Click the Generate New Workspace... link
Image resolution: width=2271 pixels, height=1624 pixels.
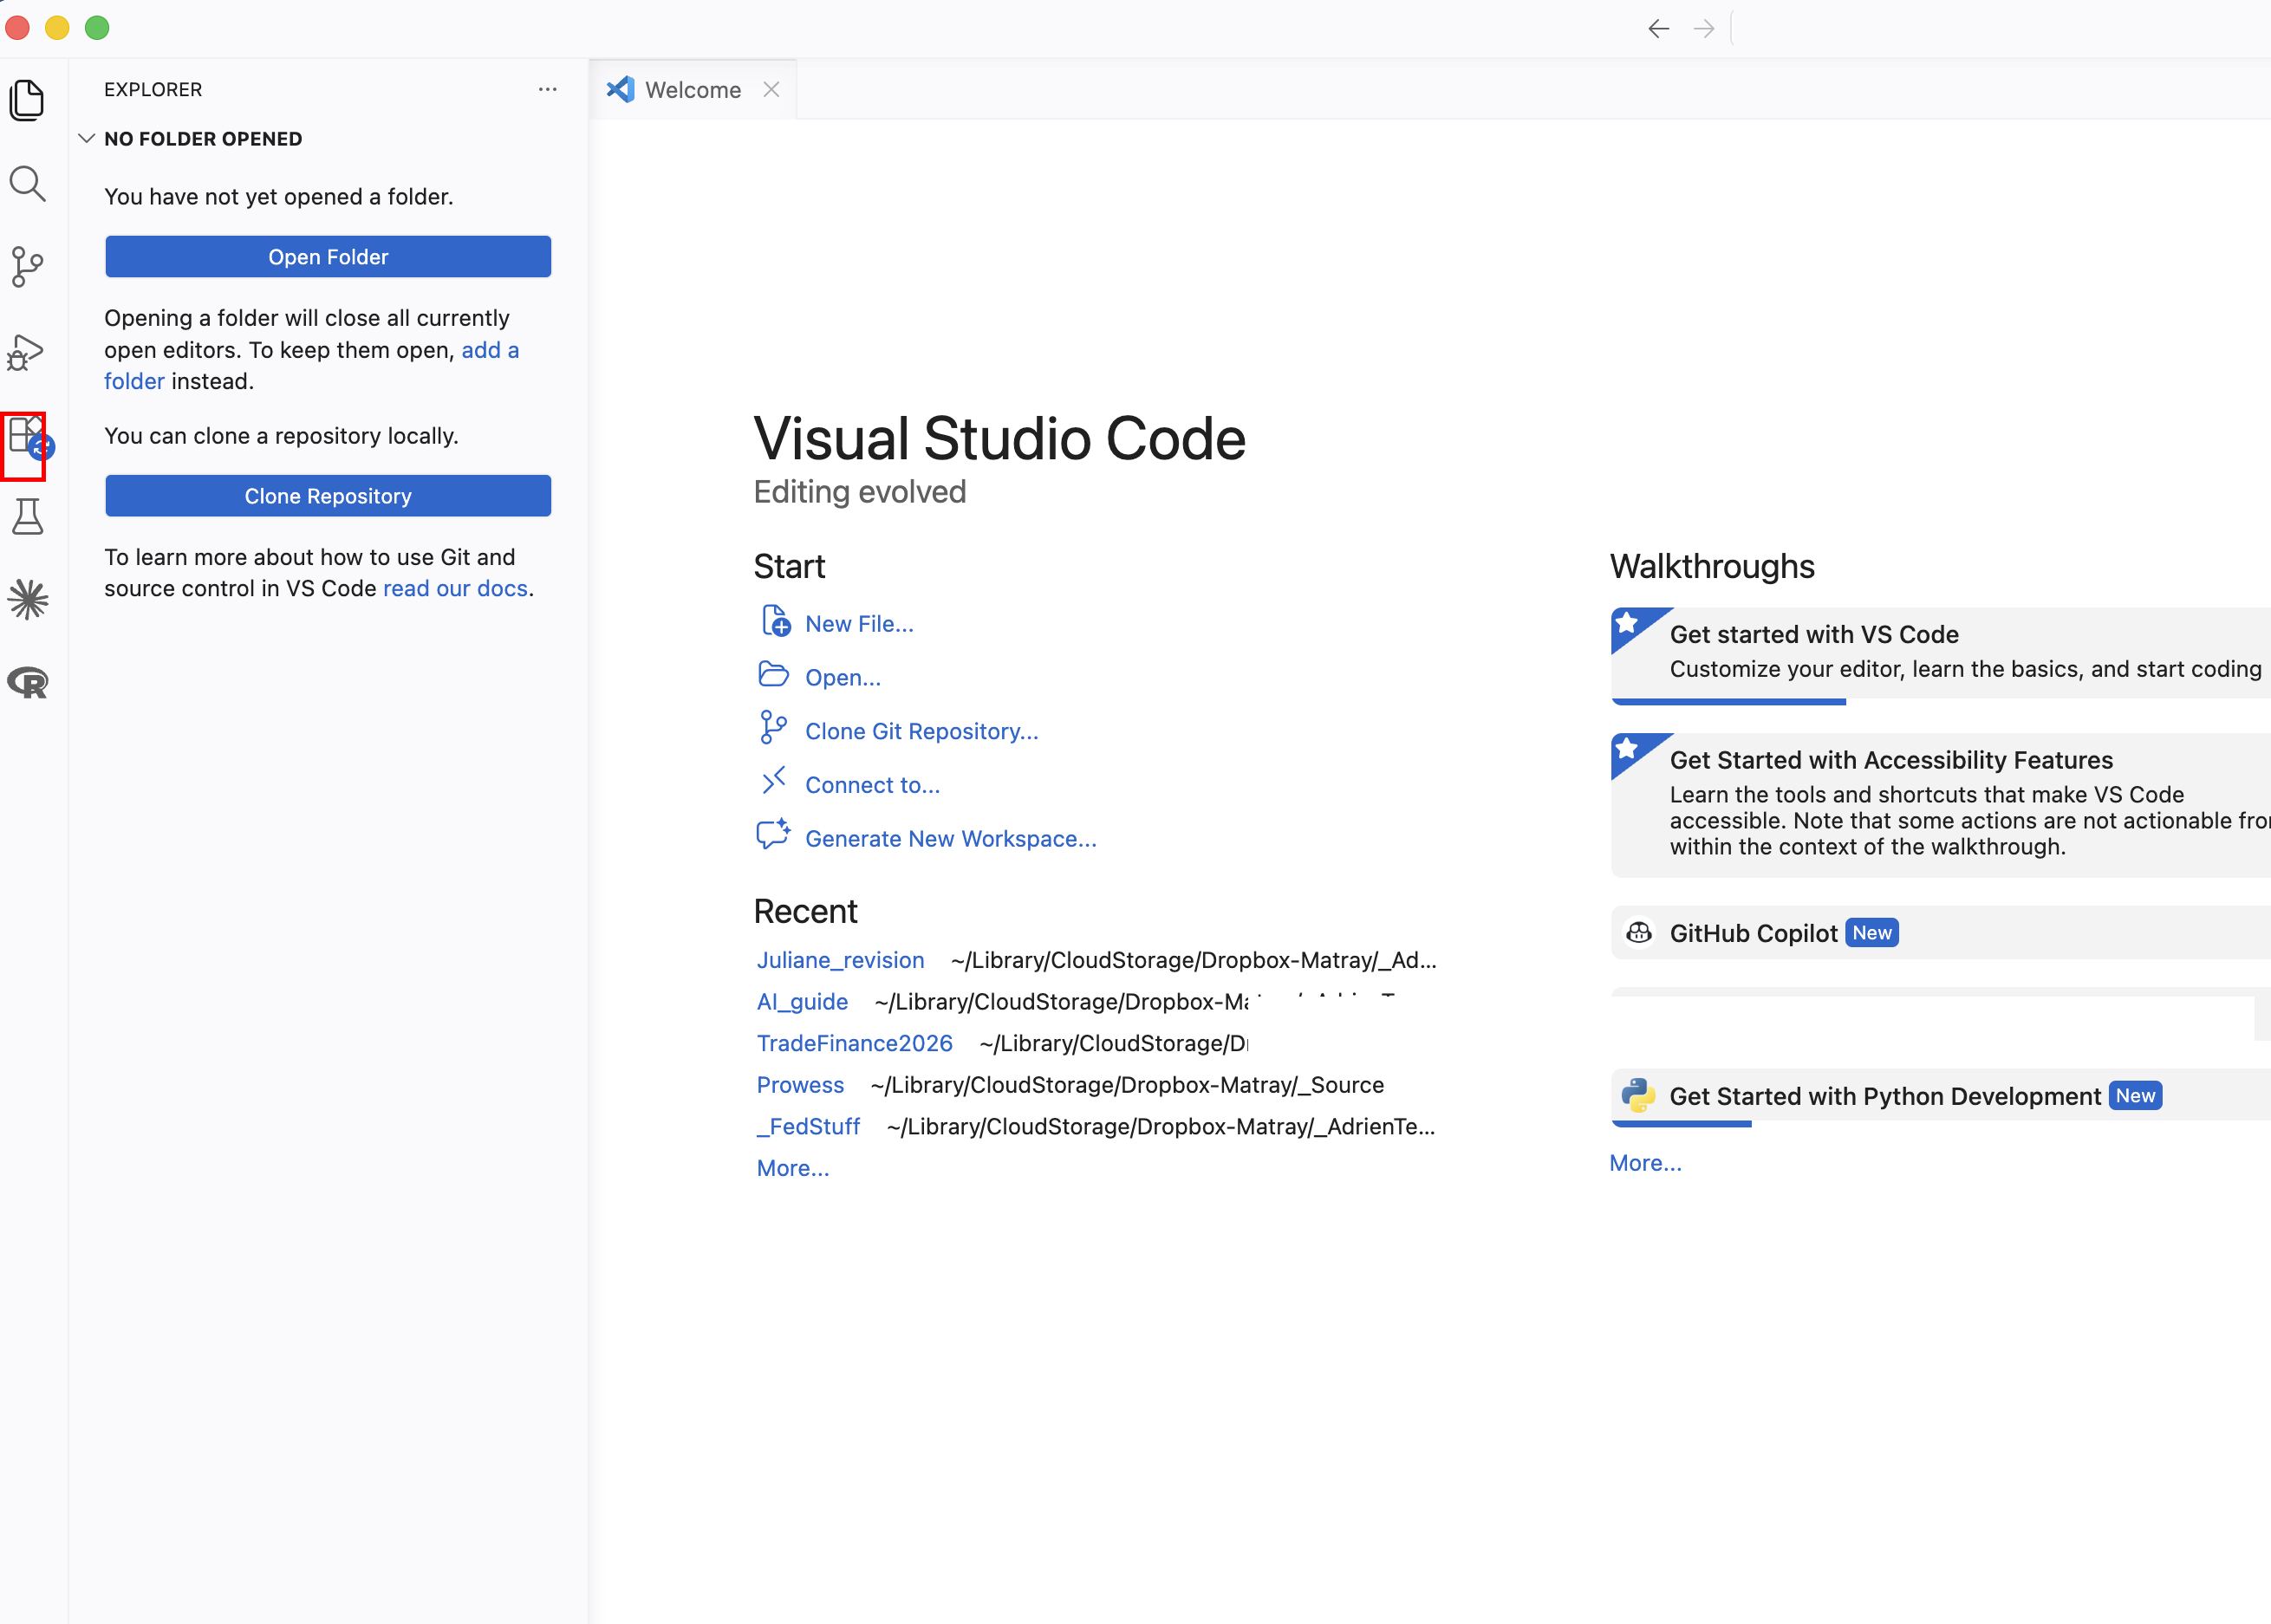click(951, 839)
